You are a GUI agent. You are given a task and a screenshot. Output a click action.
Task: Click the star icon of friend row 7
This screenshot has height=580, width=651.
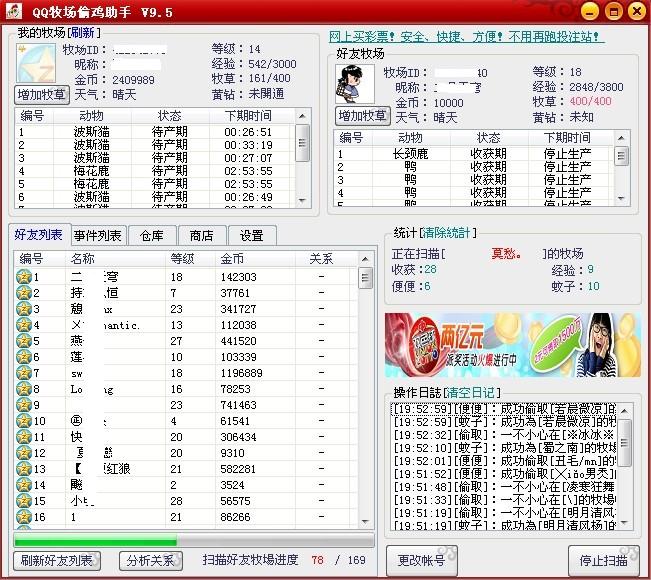point(24,373)
